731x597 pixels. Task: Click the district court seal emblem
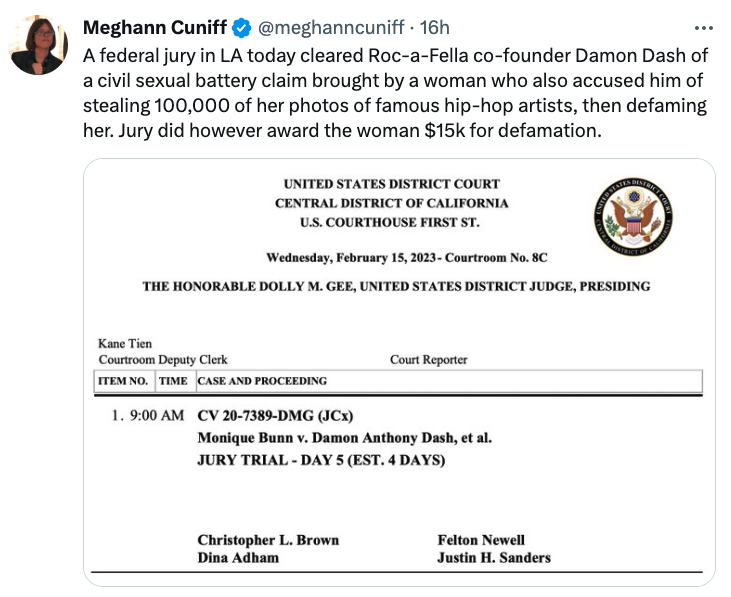pos(633,217)
